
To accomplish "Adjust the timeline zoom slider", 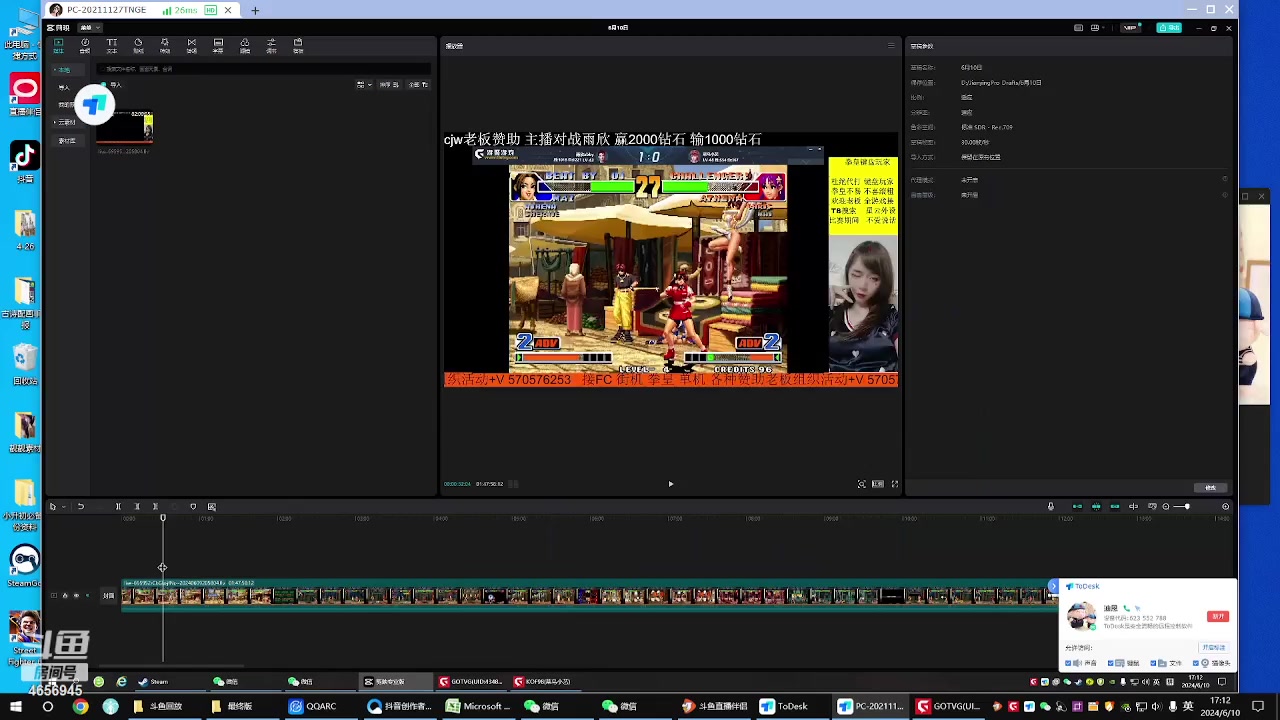I will click(1187, 507).
